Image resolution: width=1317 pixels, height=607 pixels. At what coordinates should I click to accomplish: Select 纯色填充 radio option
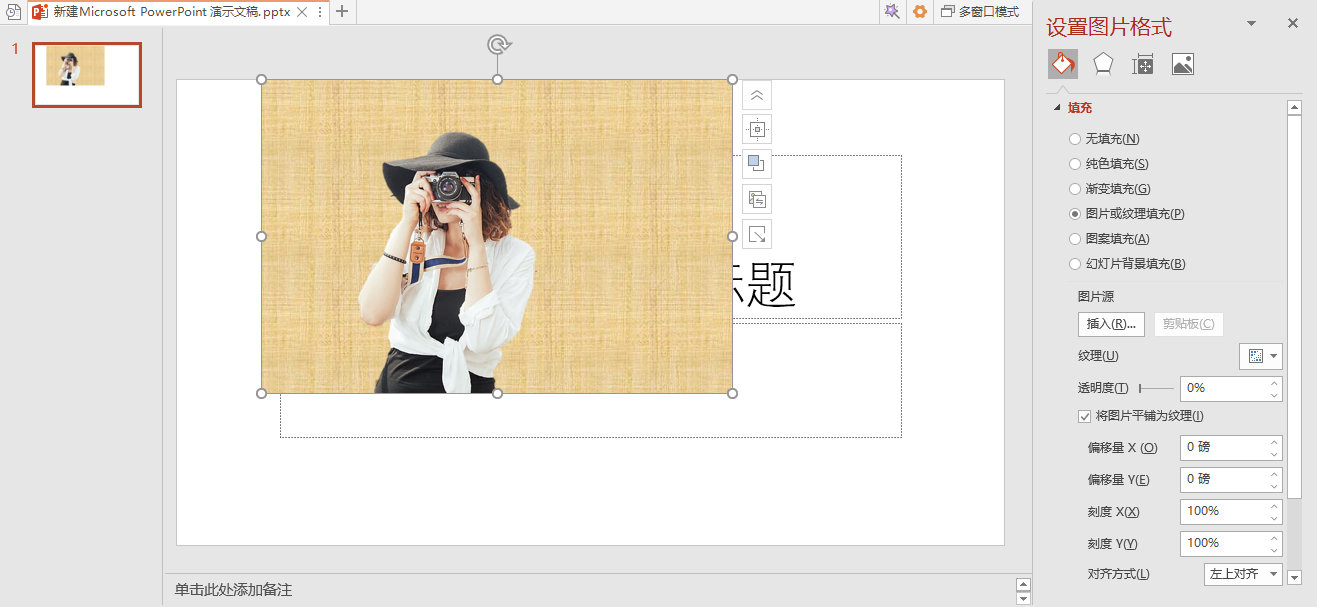tap(1075, 164)
